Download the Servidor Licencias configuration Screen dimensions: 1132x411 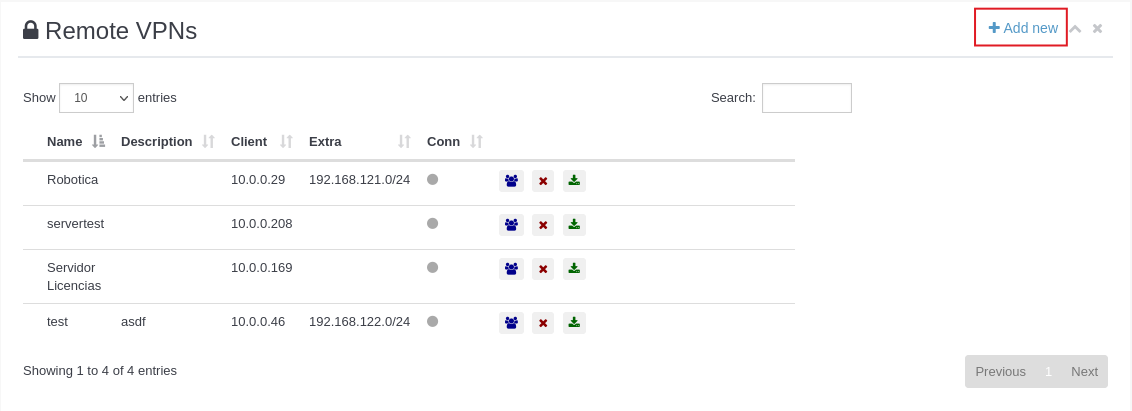574,268
